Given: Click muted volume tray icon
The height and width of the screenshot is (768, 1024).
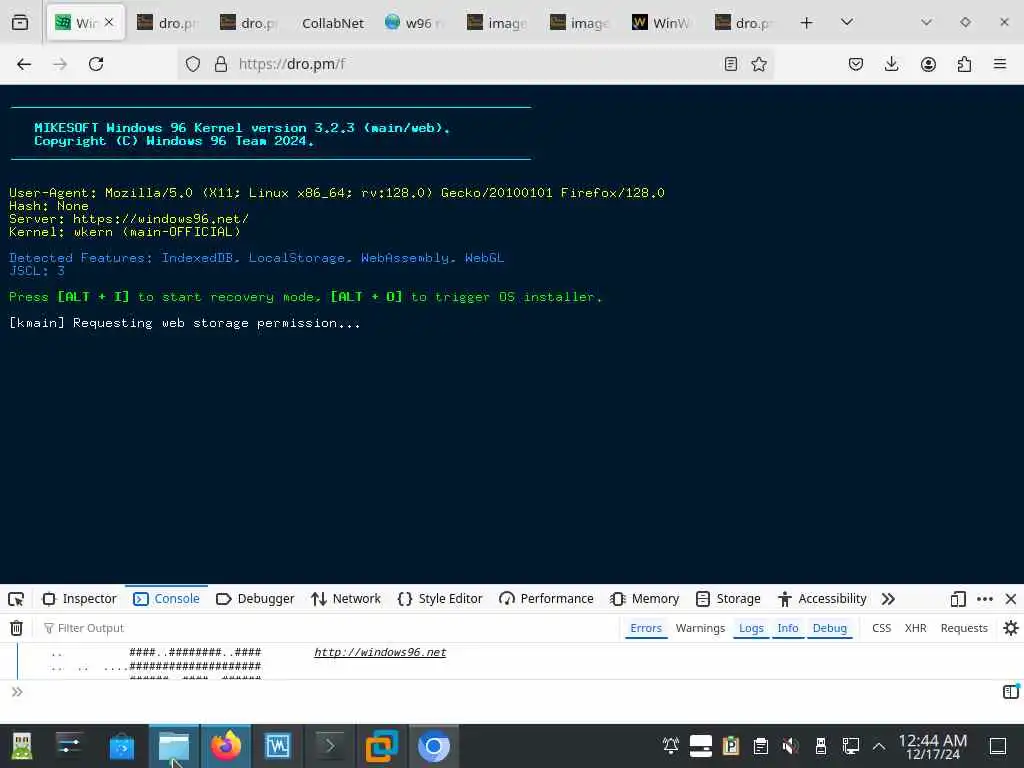Looking at the screenshot, I should (790, 746).
